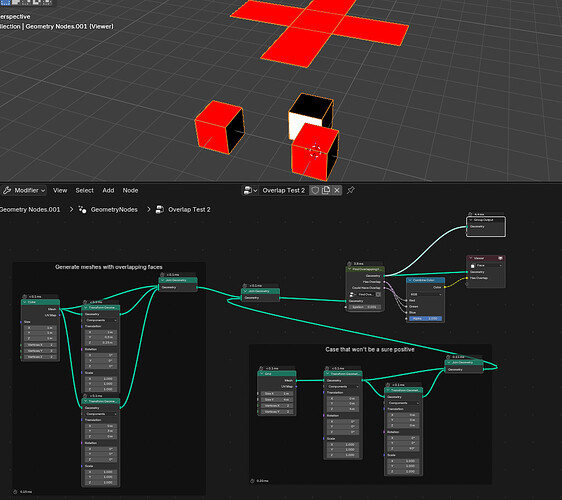Open the node group browse dropdown icon
Viewport: 562px width, 500px height.
coord(250,190)
